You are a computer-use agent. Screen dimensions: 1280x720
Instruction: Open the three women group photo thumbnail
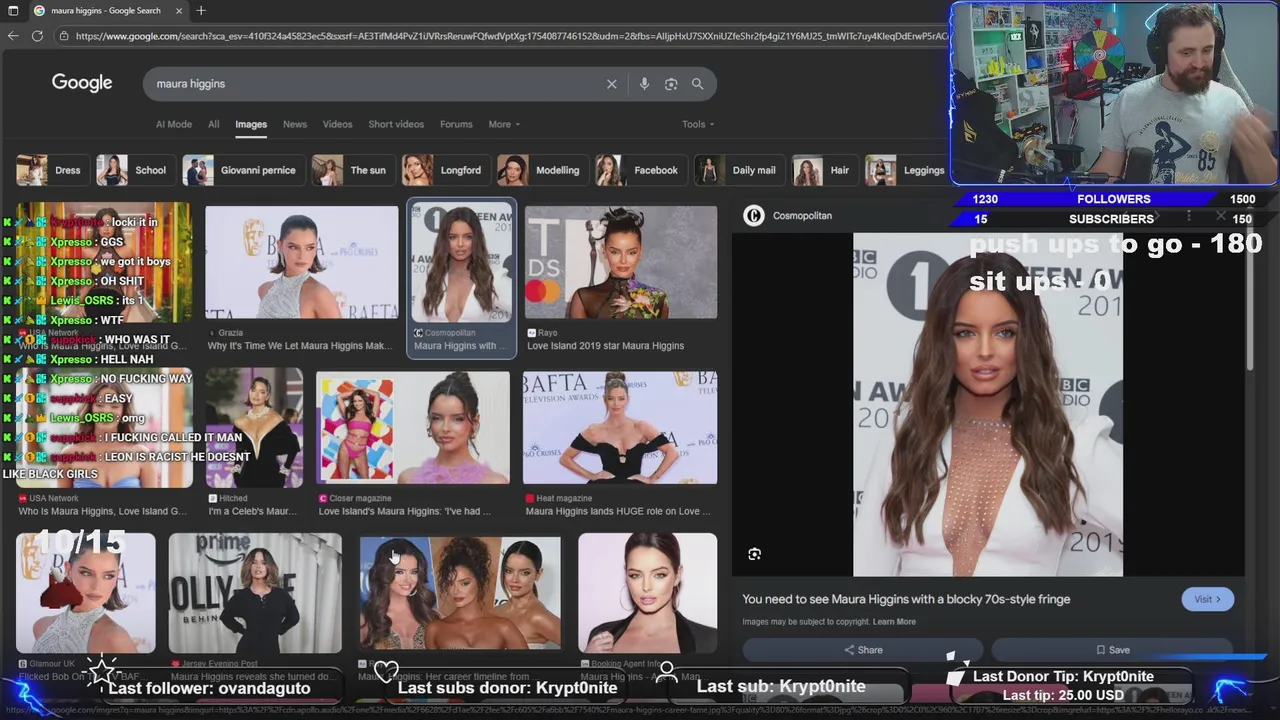460,593
